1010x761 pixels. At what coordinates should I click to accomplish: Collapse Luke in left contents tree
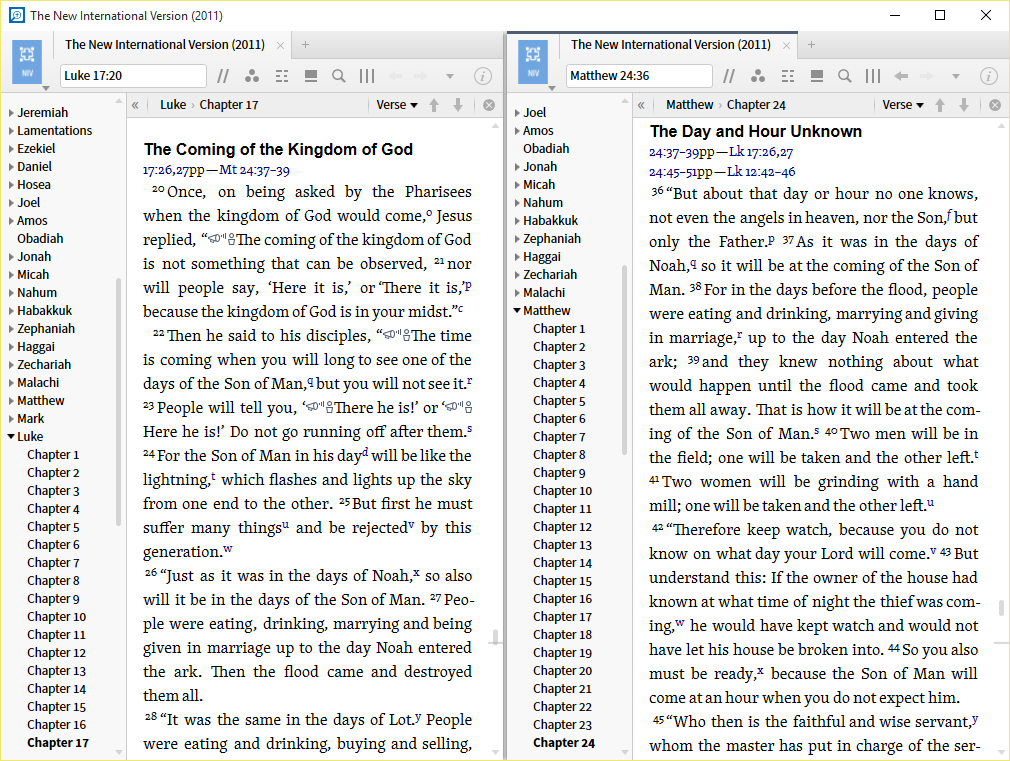pos(11,437)
